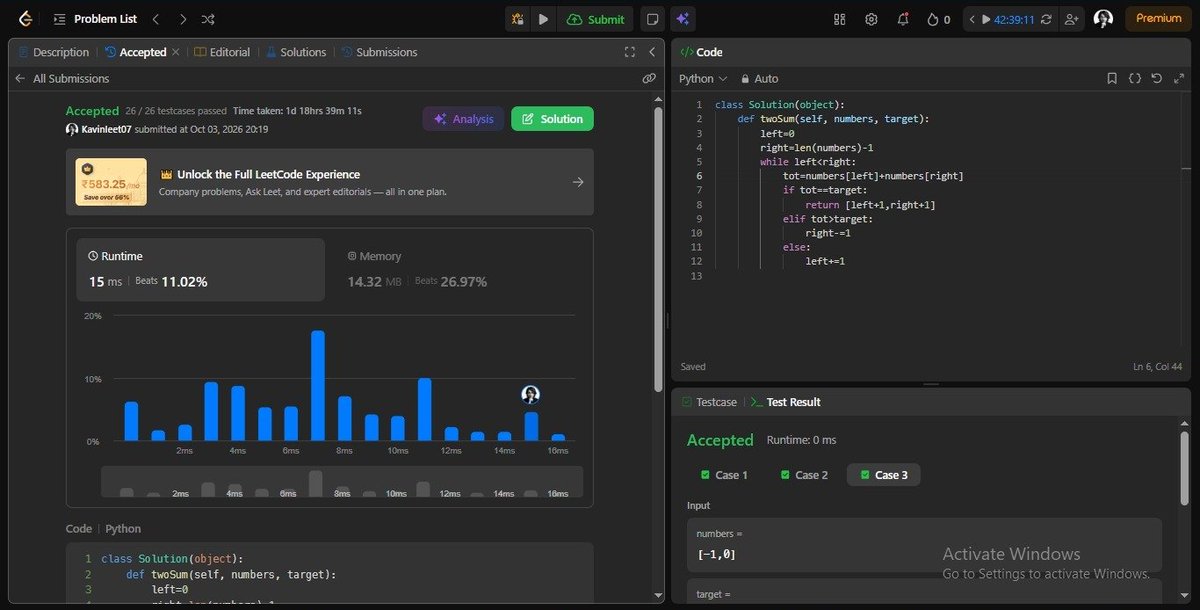Screen dimensions: 1200x610
Task: Select Case 1 test result
Action: (724, 475)
